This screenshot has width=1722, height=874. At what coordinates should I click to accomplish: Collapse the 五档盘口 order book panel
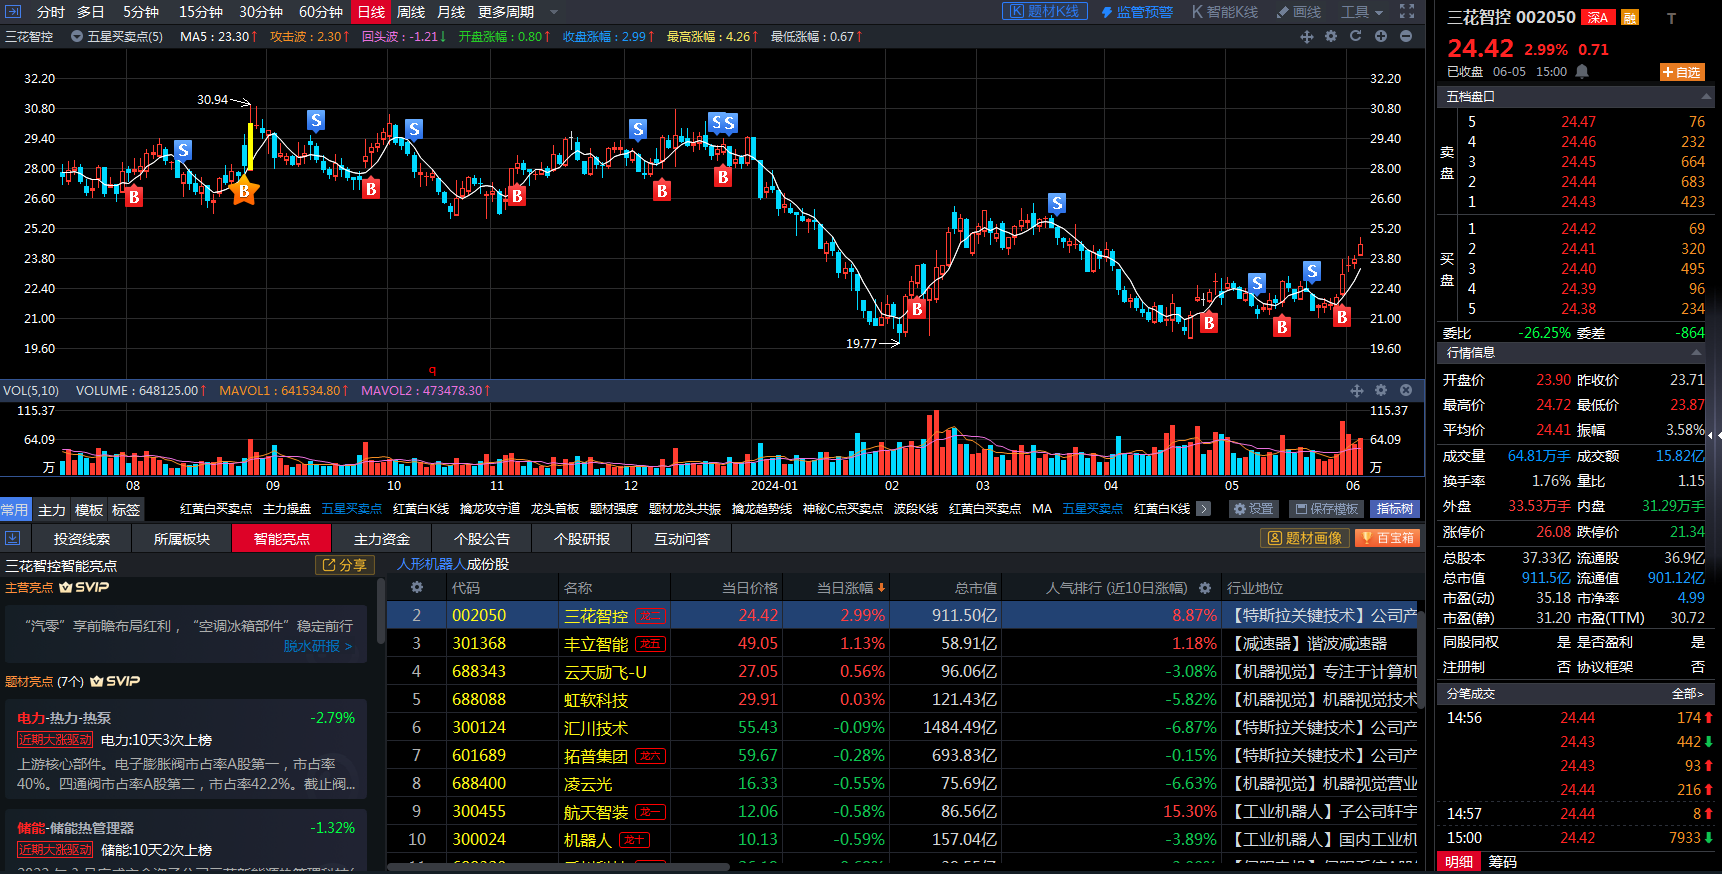tap(1706, 97)
